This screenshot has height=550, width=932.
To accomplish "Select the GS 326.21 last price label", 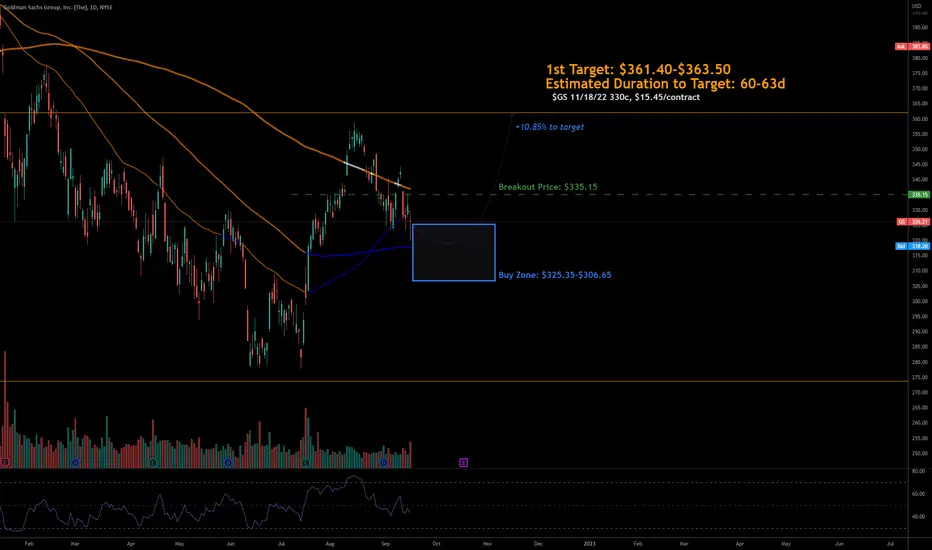I will 912,222.
